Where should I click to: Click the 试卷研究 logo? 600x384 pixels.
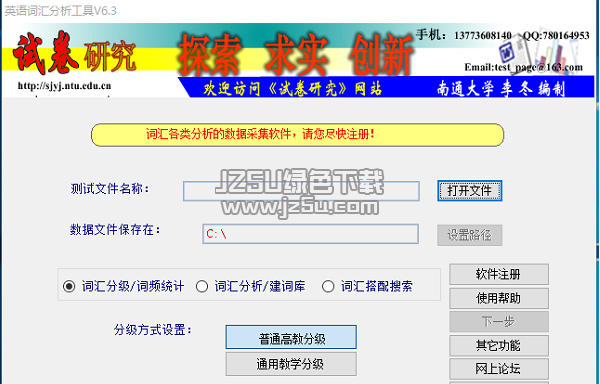click(x=74, y=53)
